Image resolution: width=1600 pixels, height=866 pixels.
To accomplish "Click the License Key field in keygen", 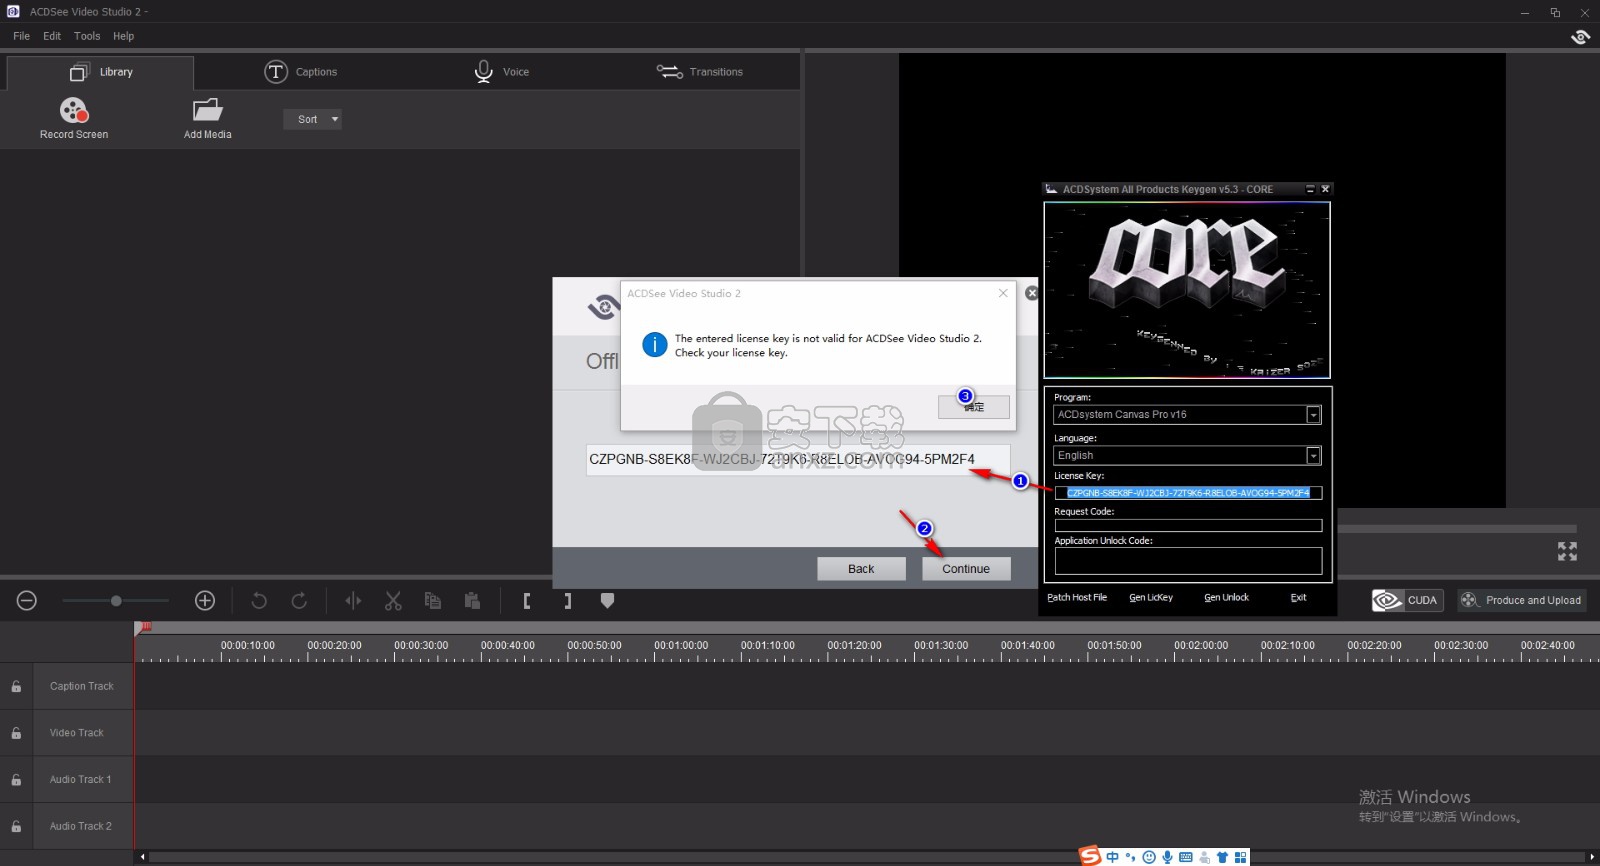I will pyautogui.click(x=1188, y=493).
